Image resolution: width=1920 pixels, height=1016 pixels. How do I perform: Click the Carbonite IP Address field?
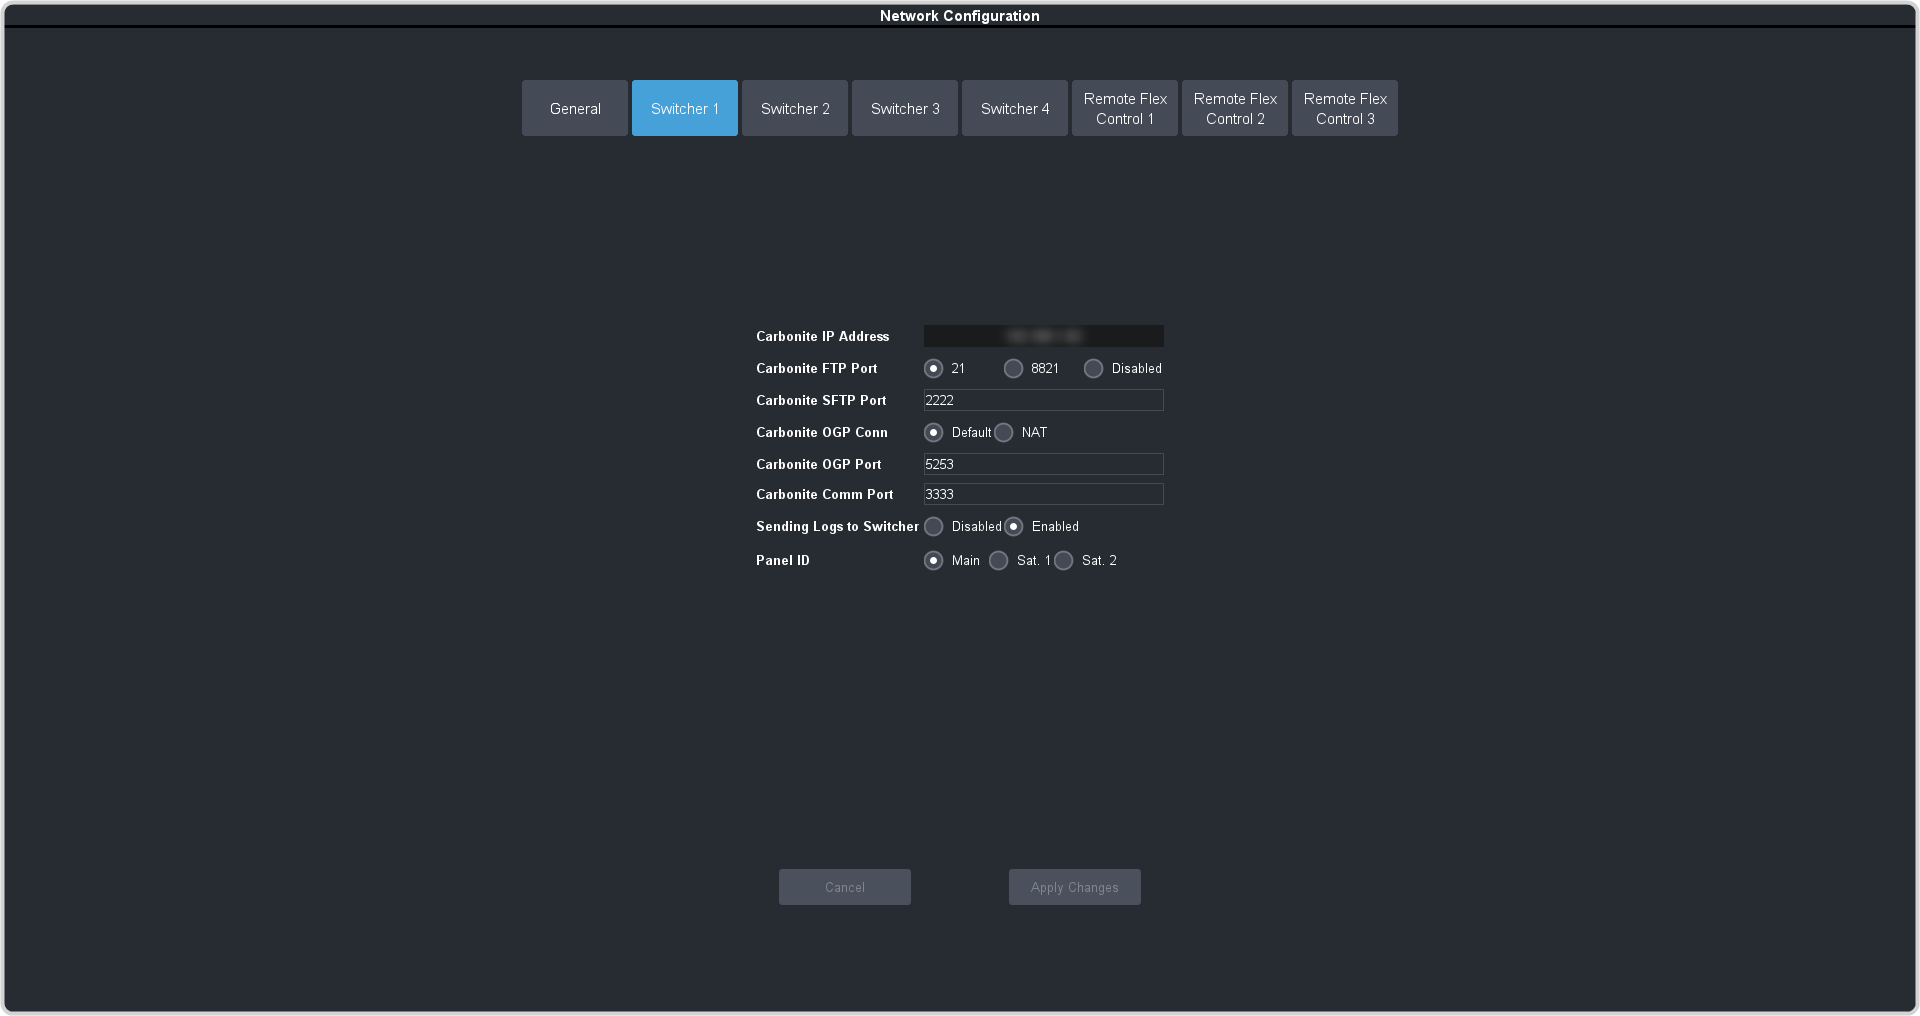[x=1043, y=336]
